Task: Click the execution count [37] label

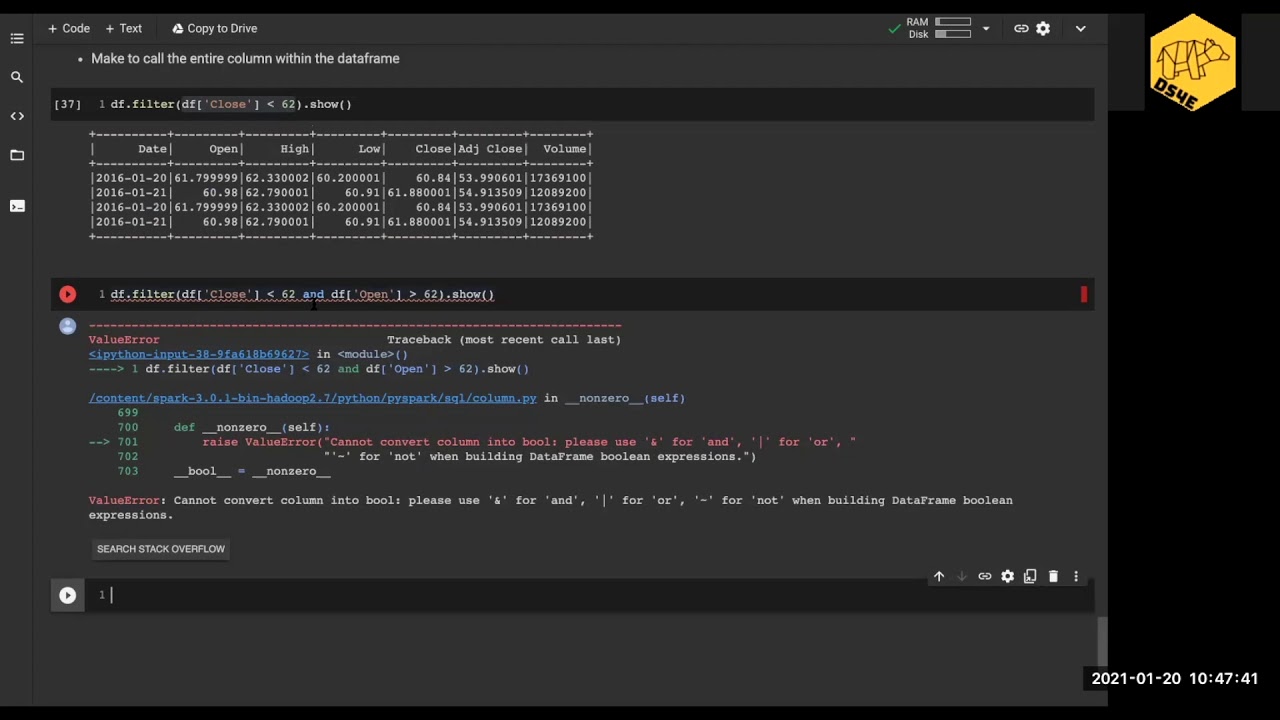Action: tap(67, 104)
